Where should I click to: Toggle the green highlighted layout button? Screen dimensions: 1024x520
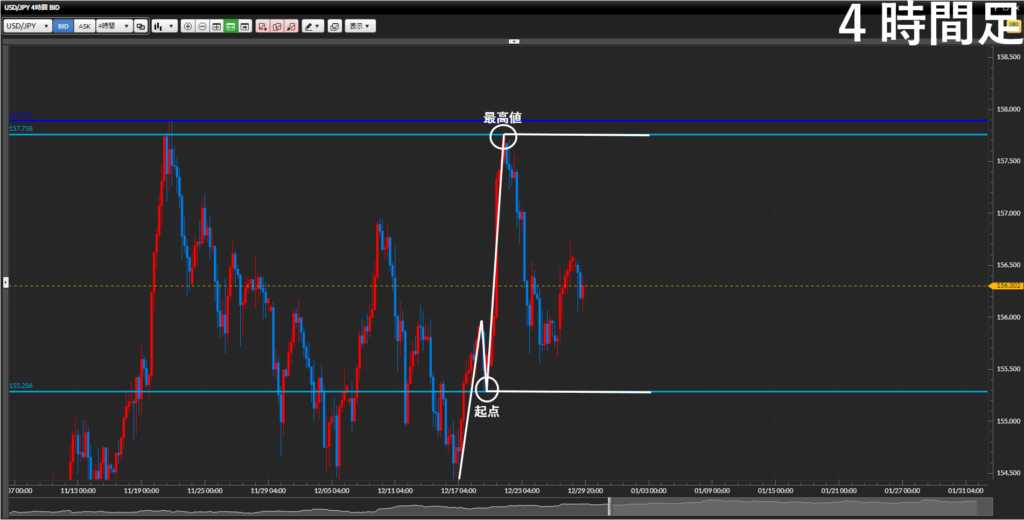(230, 26)
